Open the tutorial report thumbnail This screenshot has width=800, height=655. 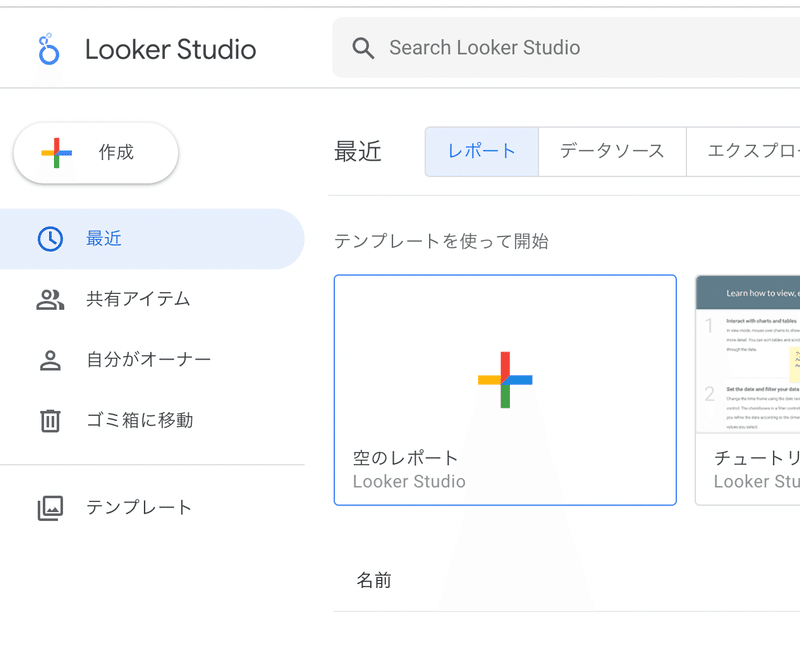tap(748, 355)
